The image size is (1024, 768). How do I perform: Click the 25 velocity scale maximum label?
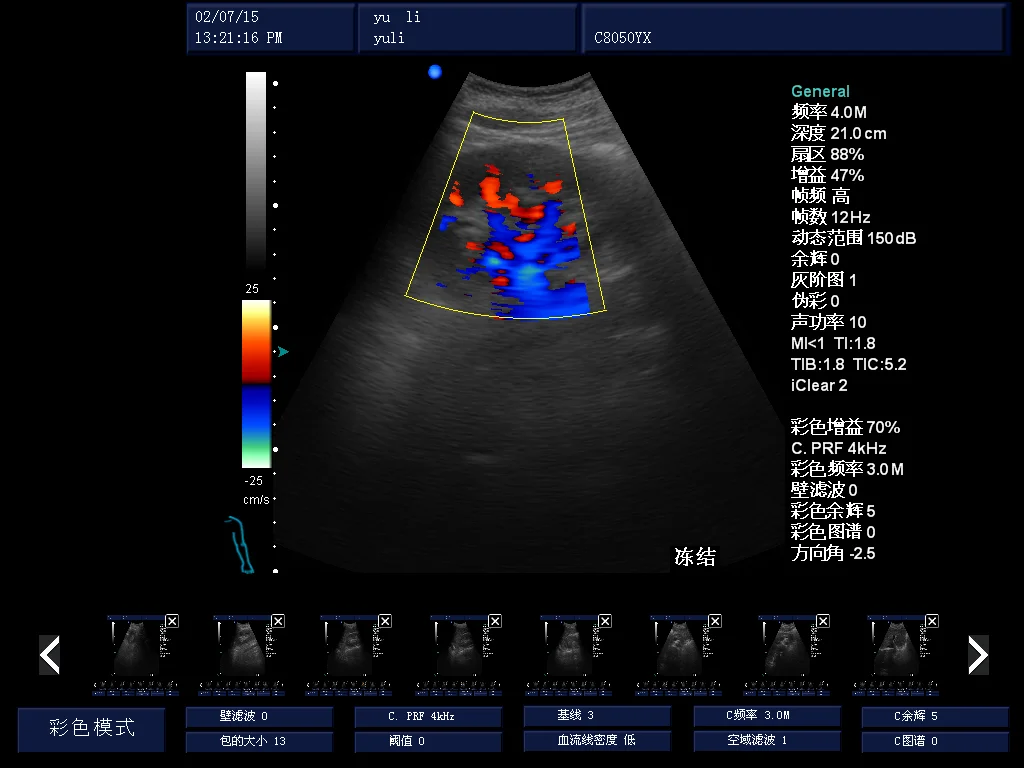pos(252,289)
